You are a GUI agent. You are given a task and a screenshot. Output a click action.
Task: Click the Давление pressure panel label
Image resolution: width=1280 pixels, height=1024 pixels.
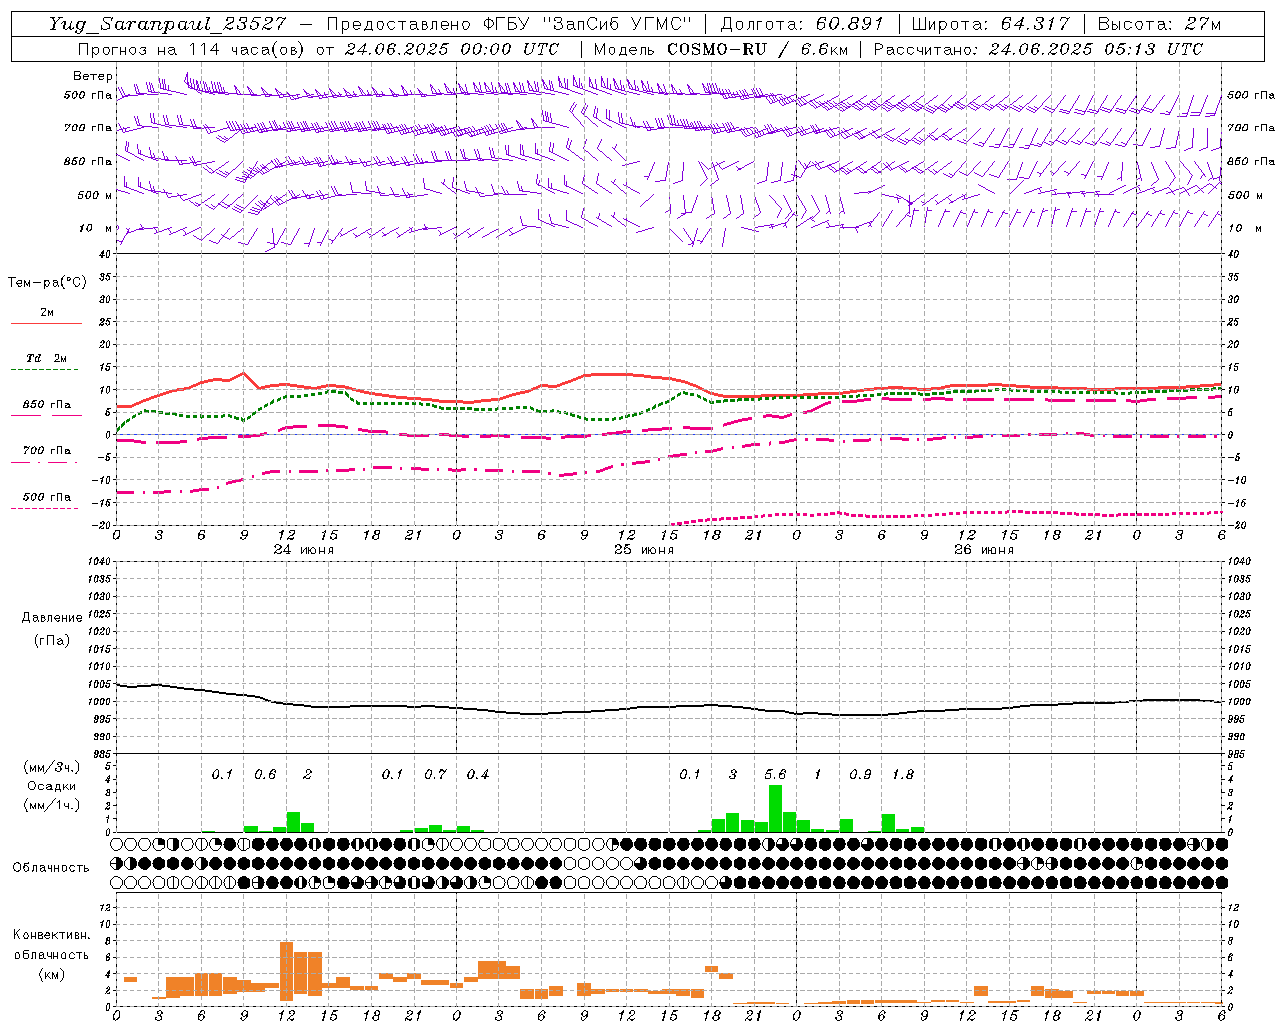(52, 617)
